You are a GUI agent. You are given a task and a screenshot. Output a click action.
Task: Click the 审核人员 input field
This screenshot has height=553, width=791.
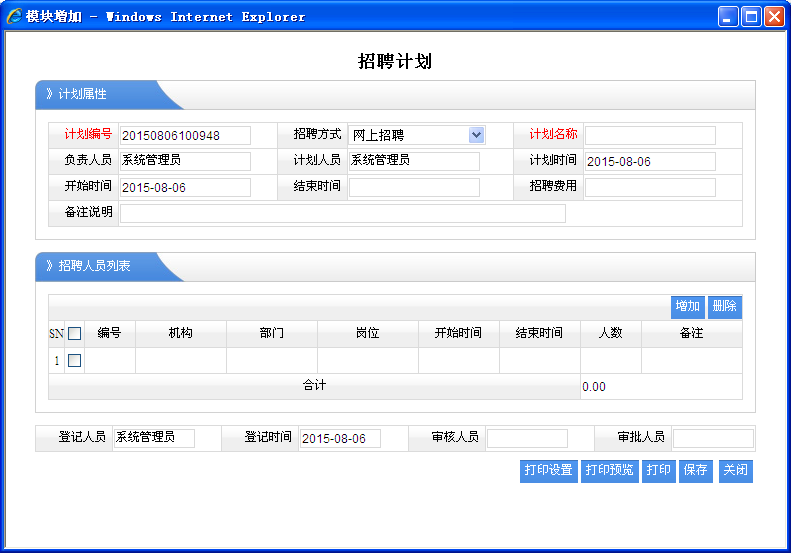(527, 438)
